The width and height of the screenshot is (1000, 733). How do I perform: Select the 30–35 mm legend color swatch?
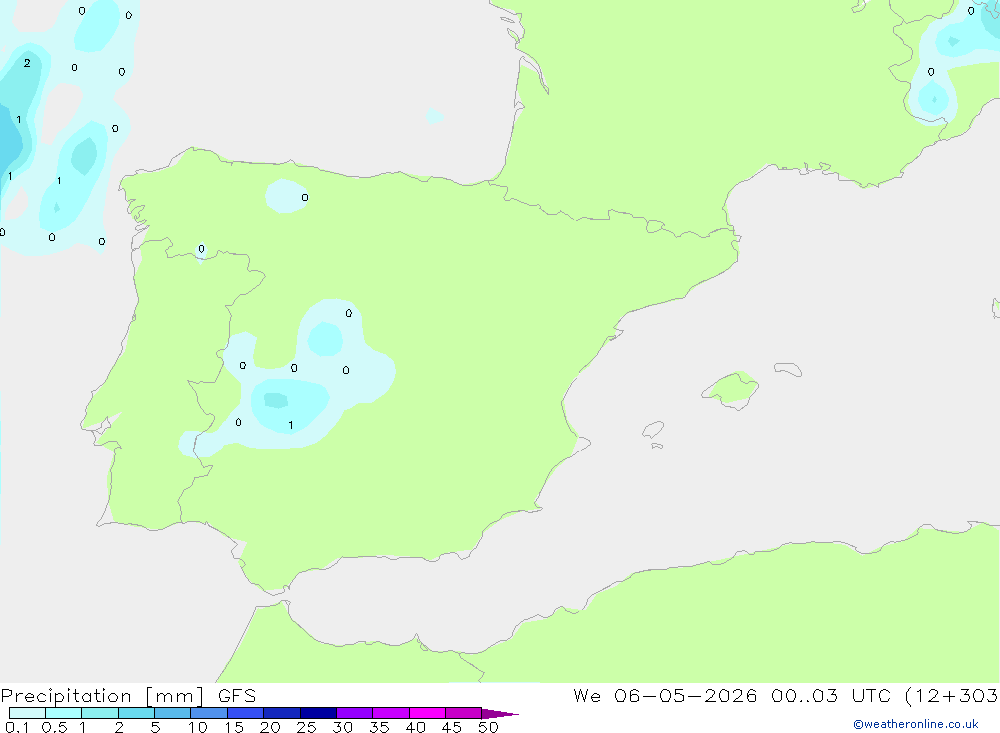pyautogui.click(x=355, y=713)
